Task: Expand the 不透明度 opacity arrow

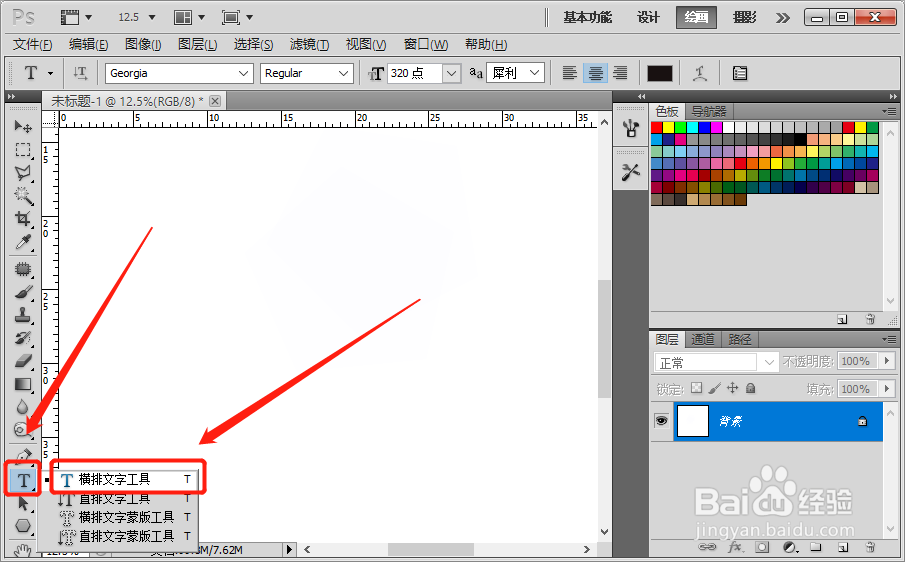Action: pyautogui.click(x=887, y=361)
